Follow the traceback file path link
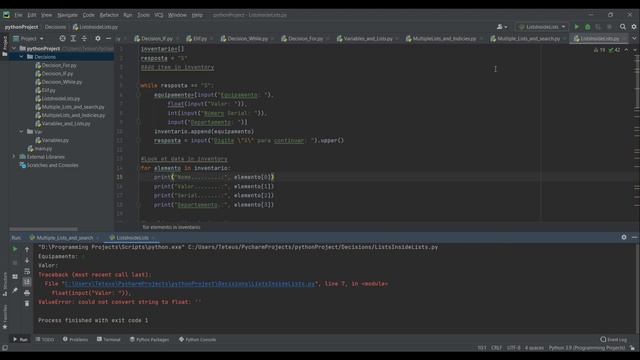This screenshot has width=640, height=360. 190,284
